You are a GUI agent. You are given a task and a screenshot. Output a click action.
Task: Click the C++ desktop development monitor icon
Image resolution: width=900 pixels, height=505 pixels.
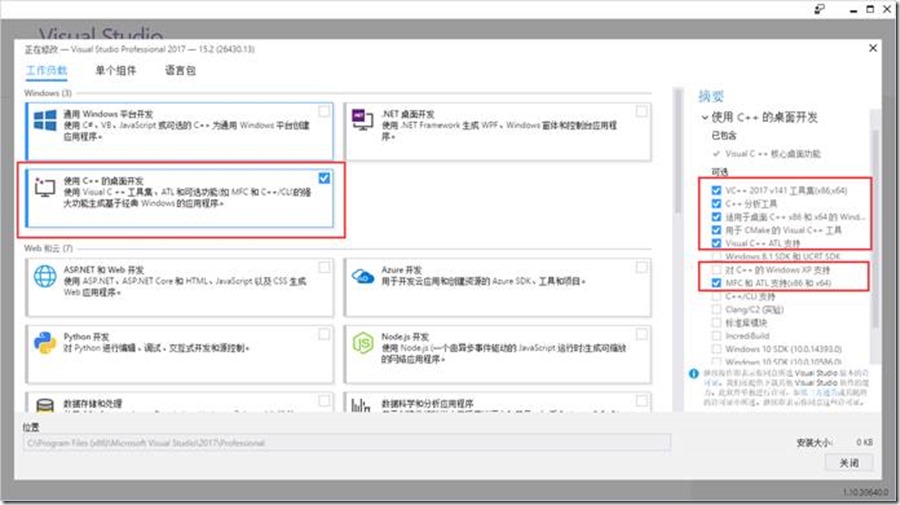coord(44,187)
